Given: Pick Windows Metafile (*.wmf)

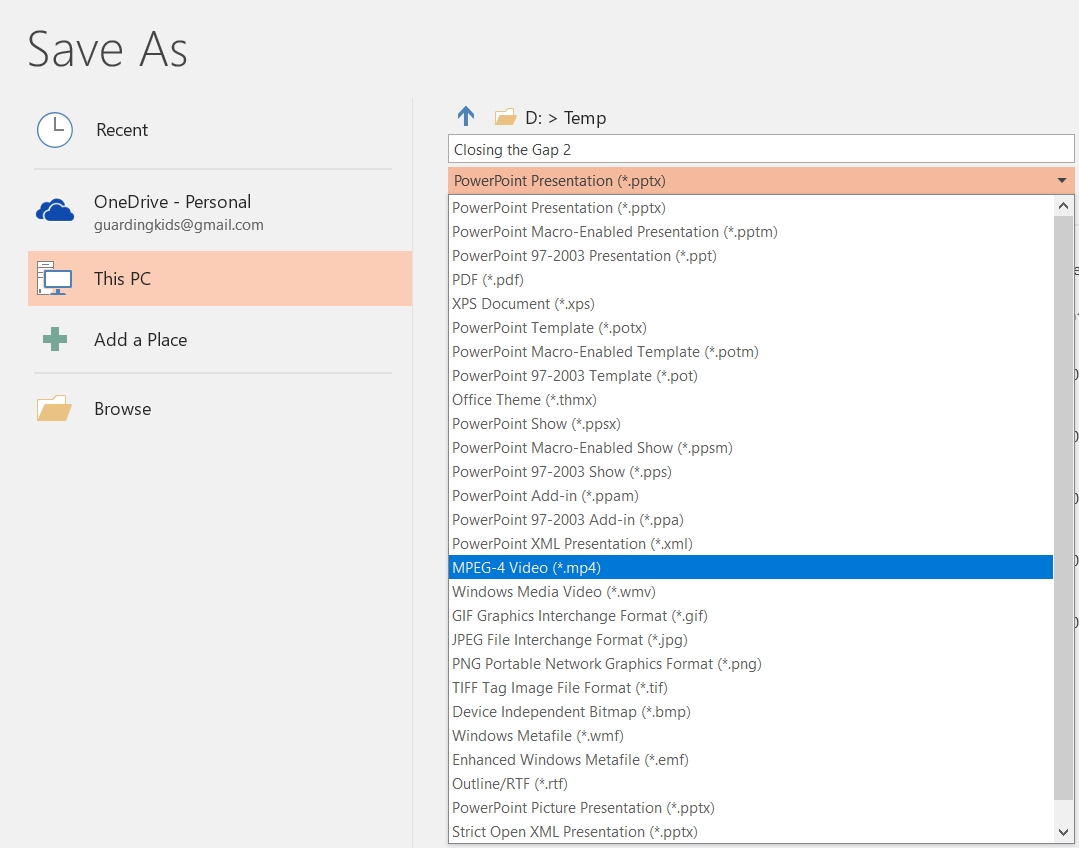Looking at the screenshot, I should tap(751, 736).
